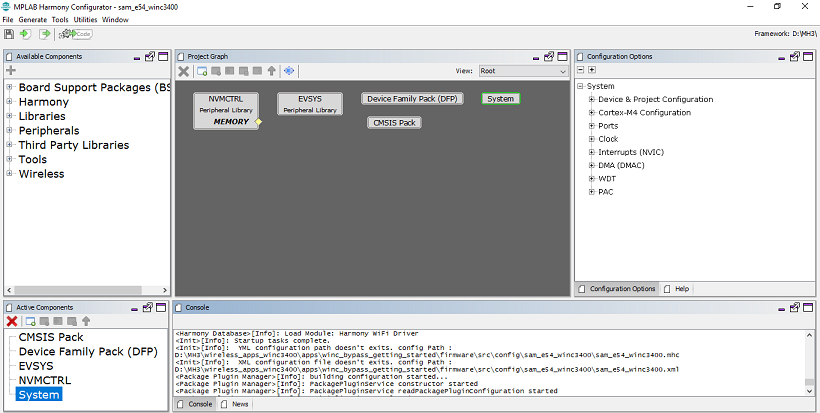
Task: Expand the Tools tree node
Action: click(x=9, y=159)
